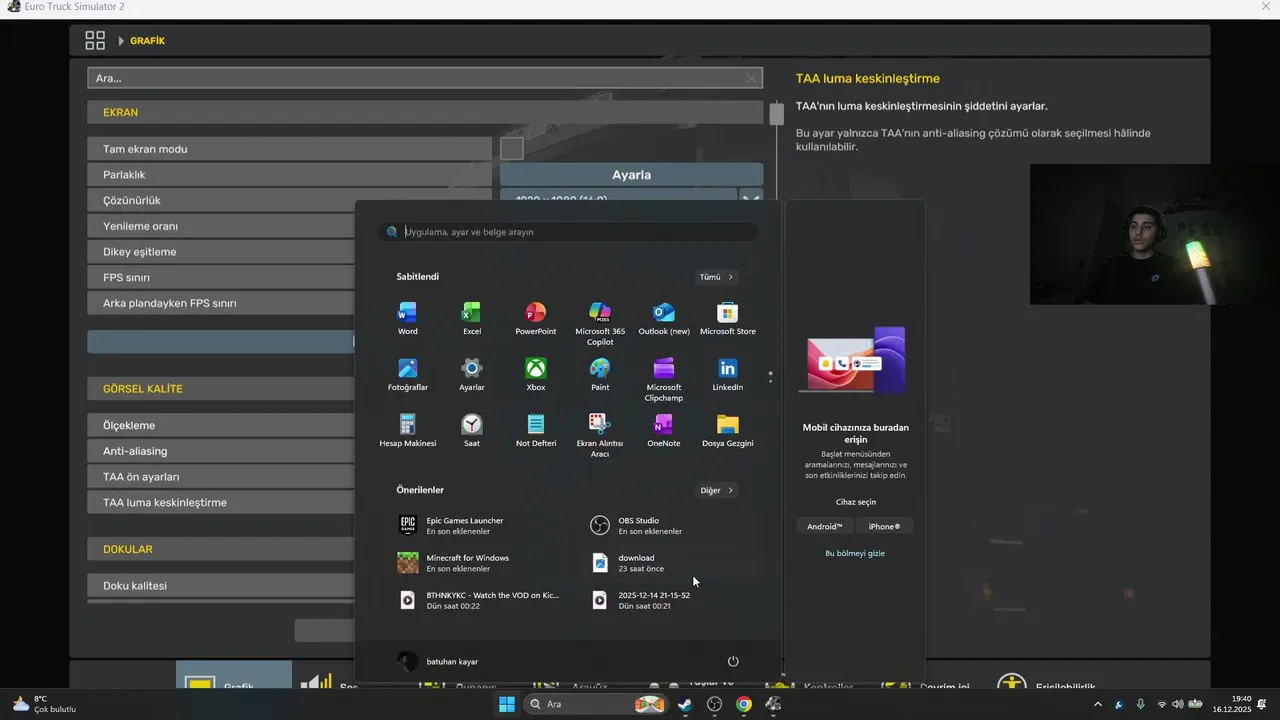This screenshot has width=1280, height=720.
Task: Open the volume tray icon
Action: tap(1177, 704)
